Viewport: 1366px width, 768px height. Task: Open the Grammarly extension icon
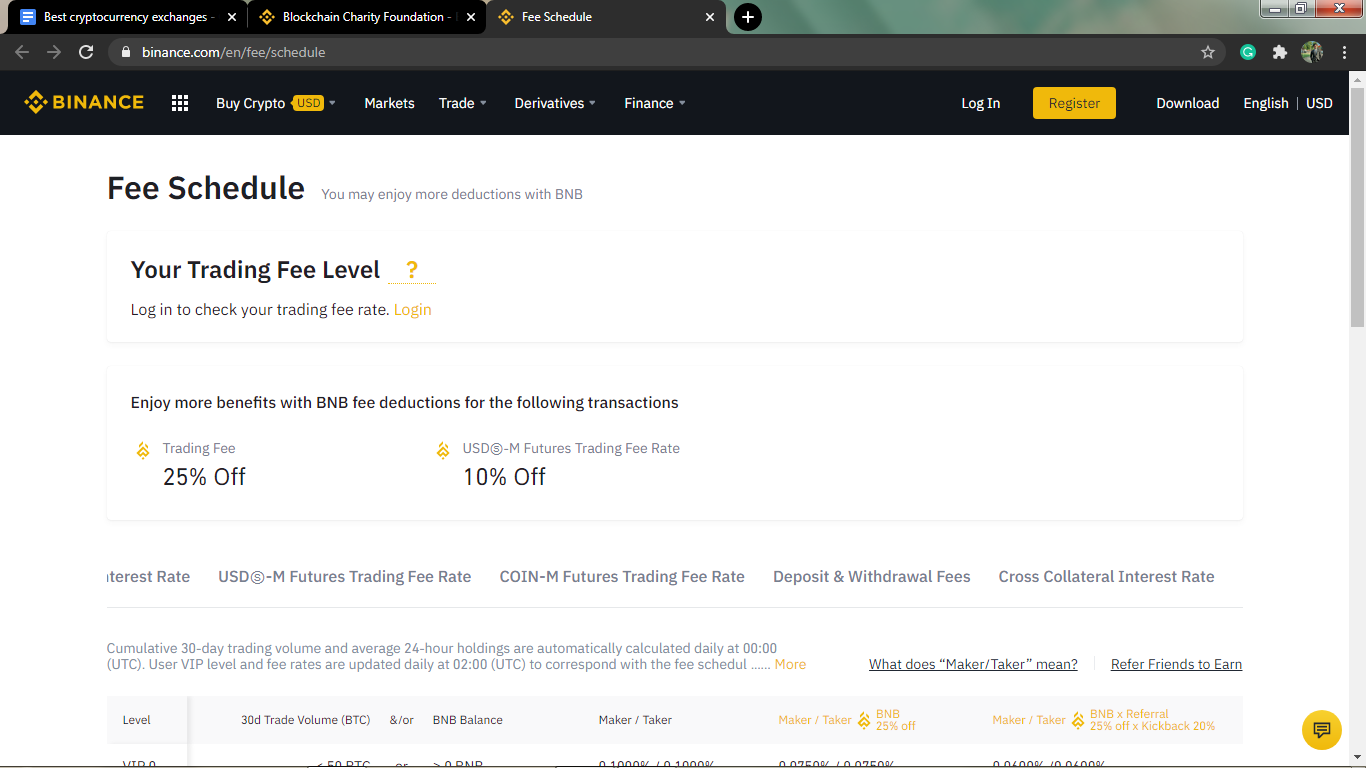1248,52
